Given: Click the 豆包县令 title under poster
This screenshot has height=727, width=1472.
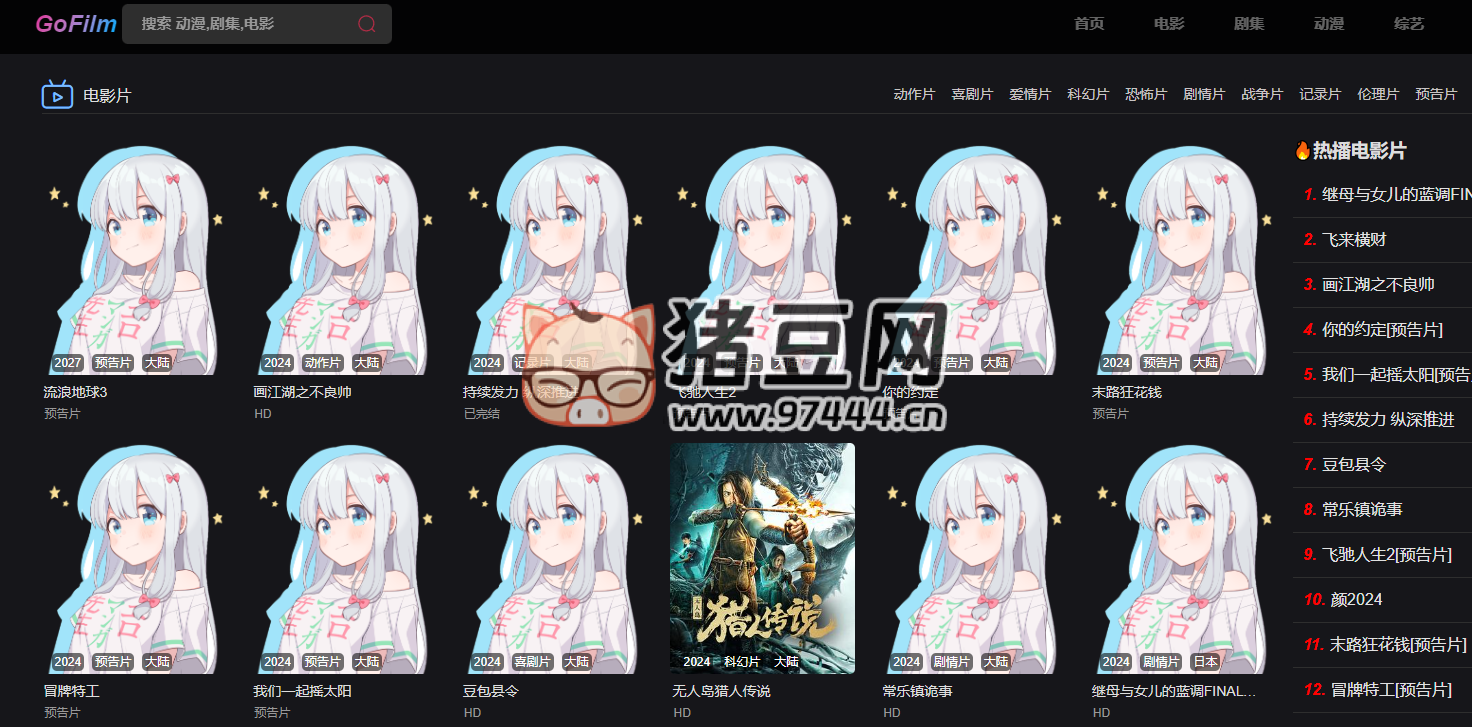Looking at the screenshot, I should tap(492, 691).
